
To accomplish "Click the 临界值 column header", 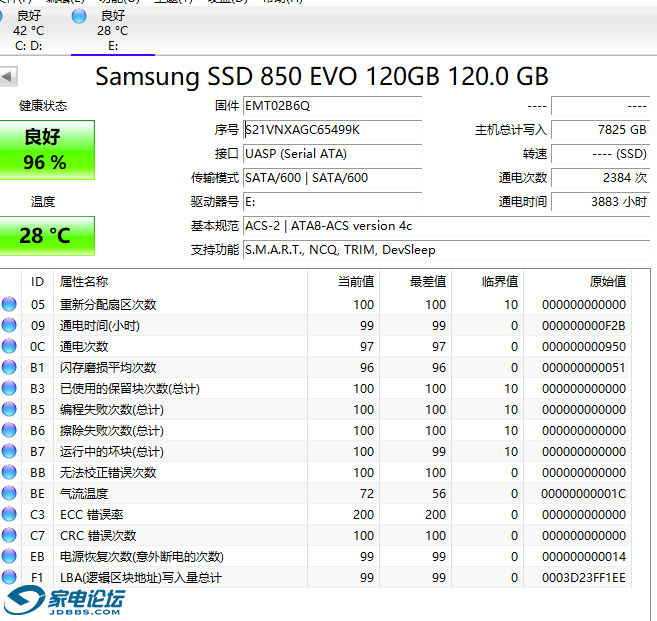I will coord(488,282).
